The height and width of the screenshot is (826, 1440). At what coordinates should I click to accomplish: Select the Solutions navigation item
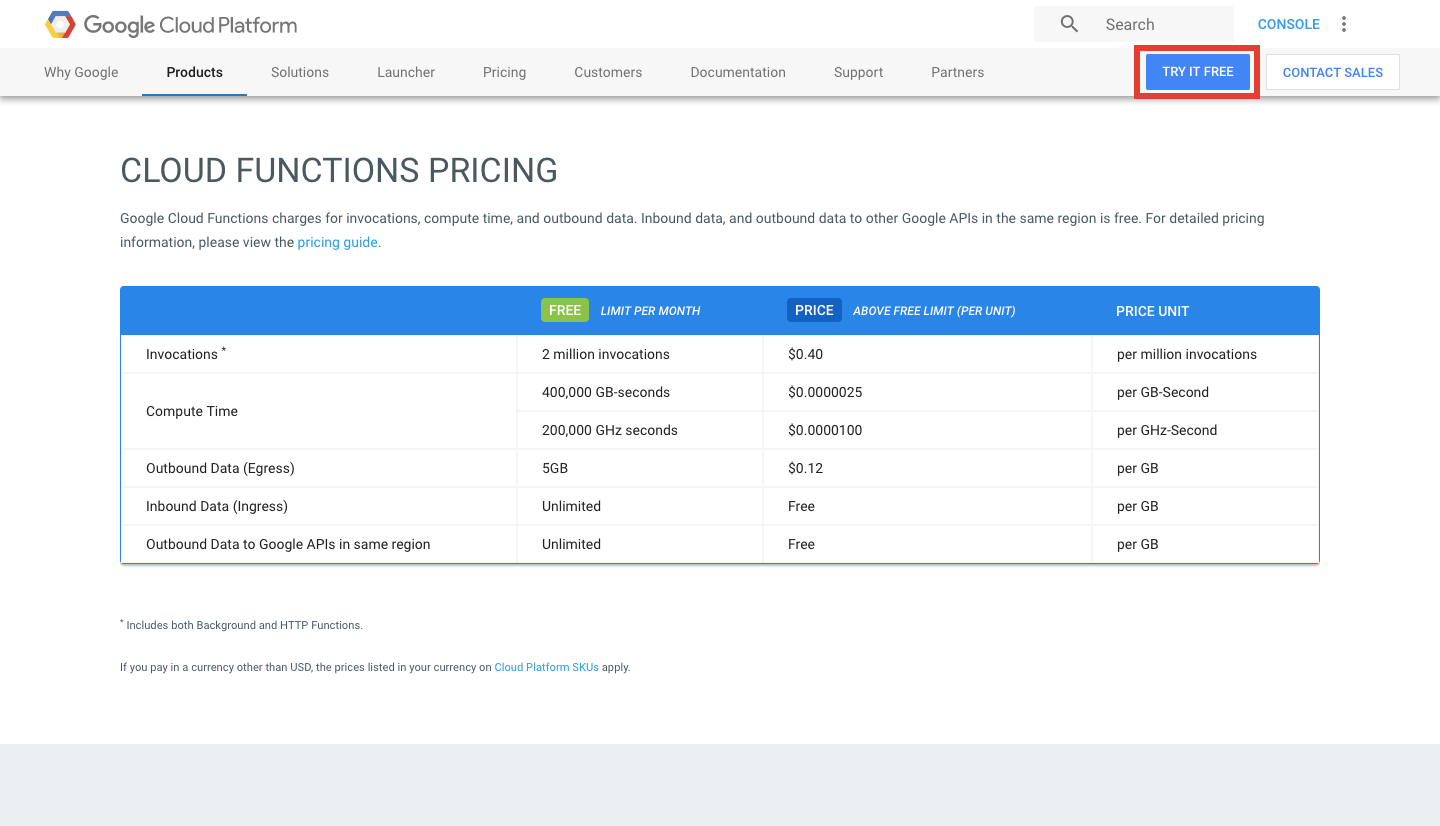(299, 71)
